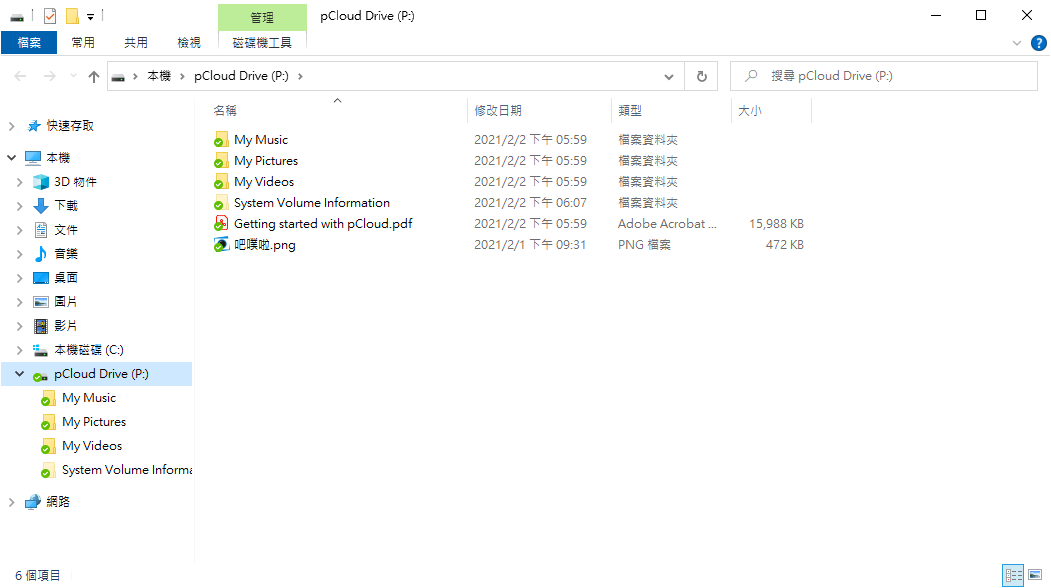Switch to Large icons view layout button
The height and width of the screenshot is (588, 1051).
click(1036, 575)
